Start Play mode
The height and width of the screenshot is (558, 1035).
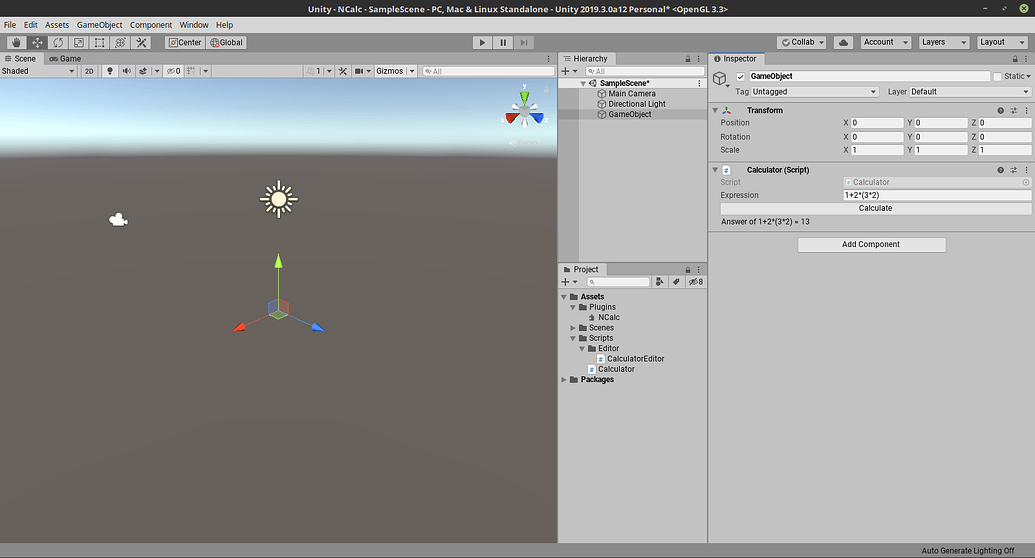[483, 42]
